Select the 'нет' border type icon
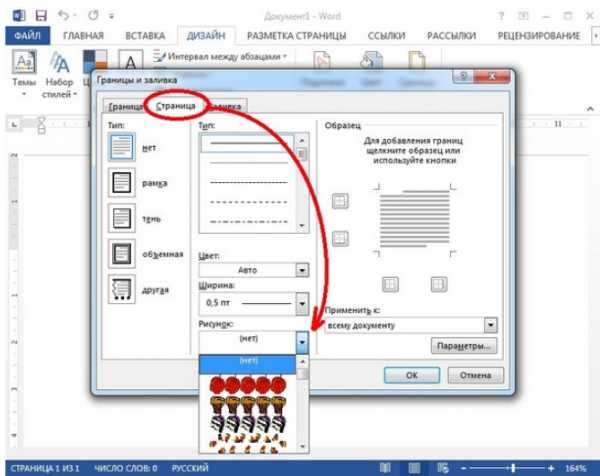The image size is (600, 476). pos(122,147)
